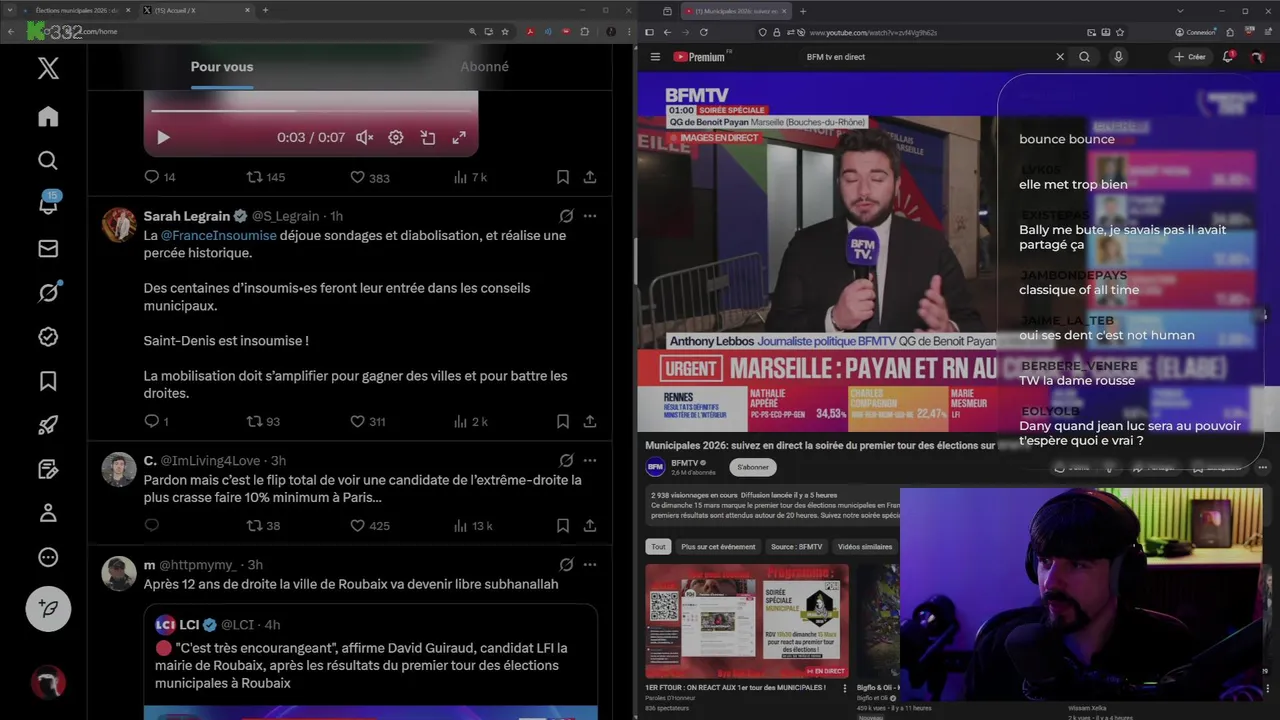
Task: Click the X logo in sidebar
Action: (48, 68)
